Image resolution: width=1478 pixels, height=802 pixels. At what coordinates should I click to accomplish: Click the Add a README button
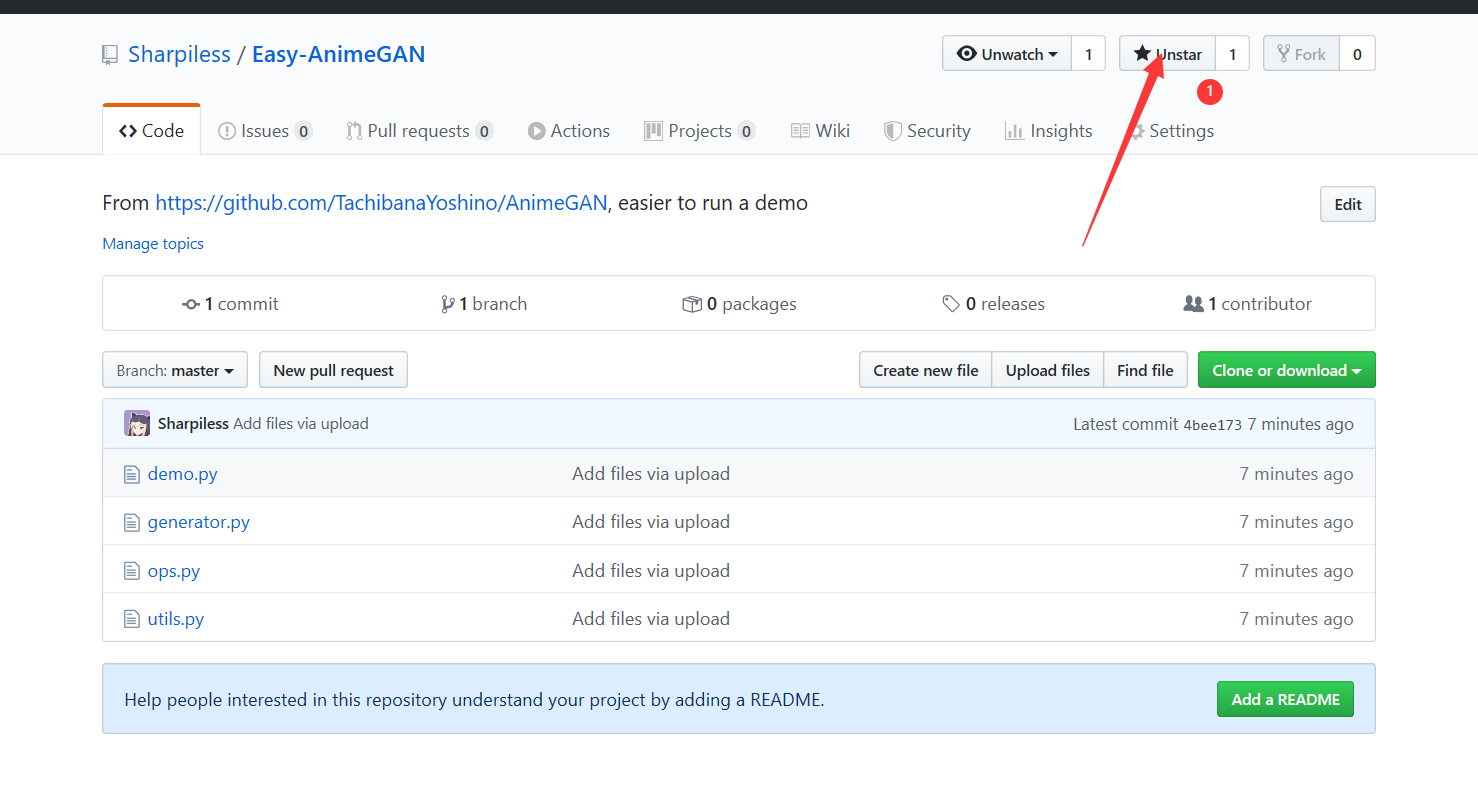tap(1285, 699)
